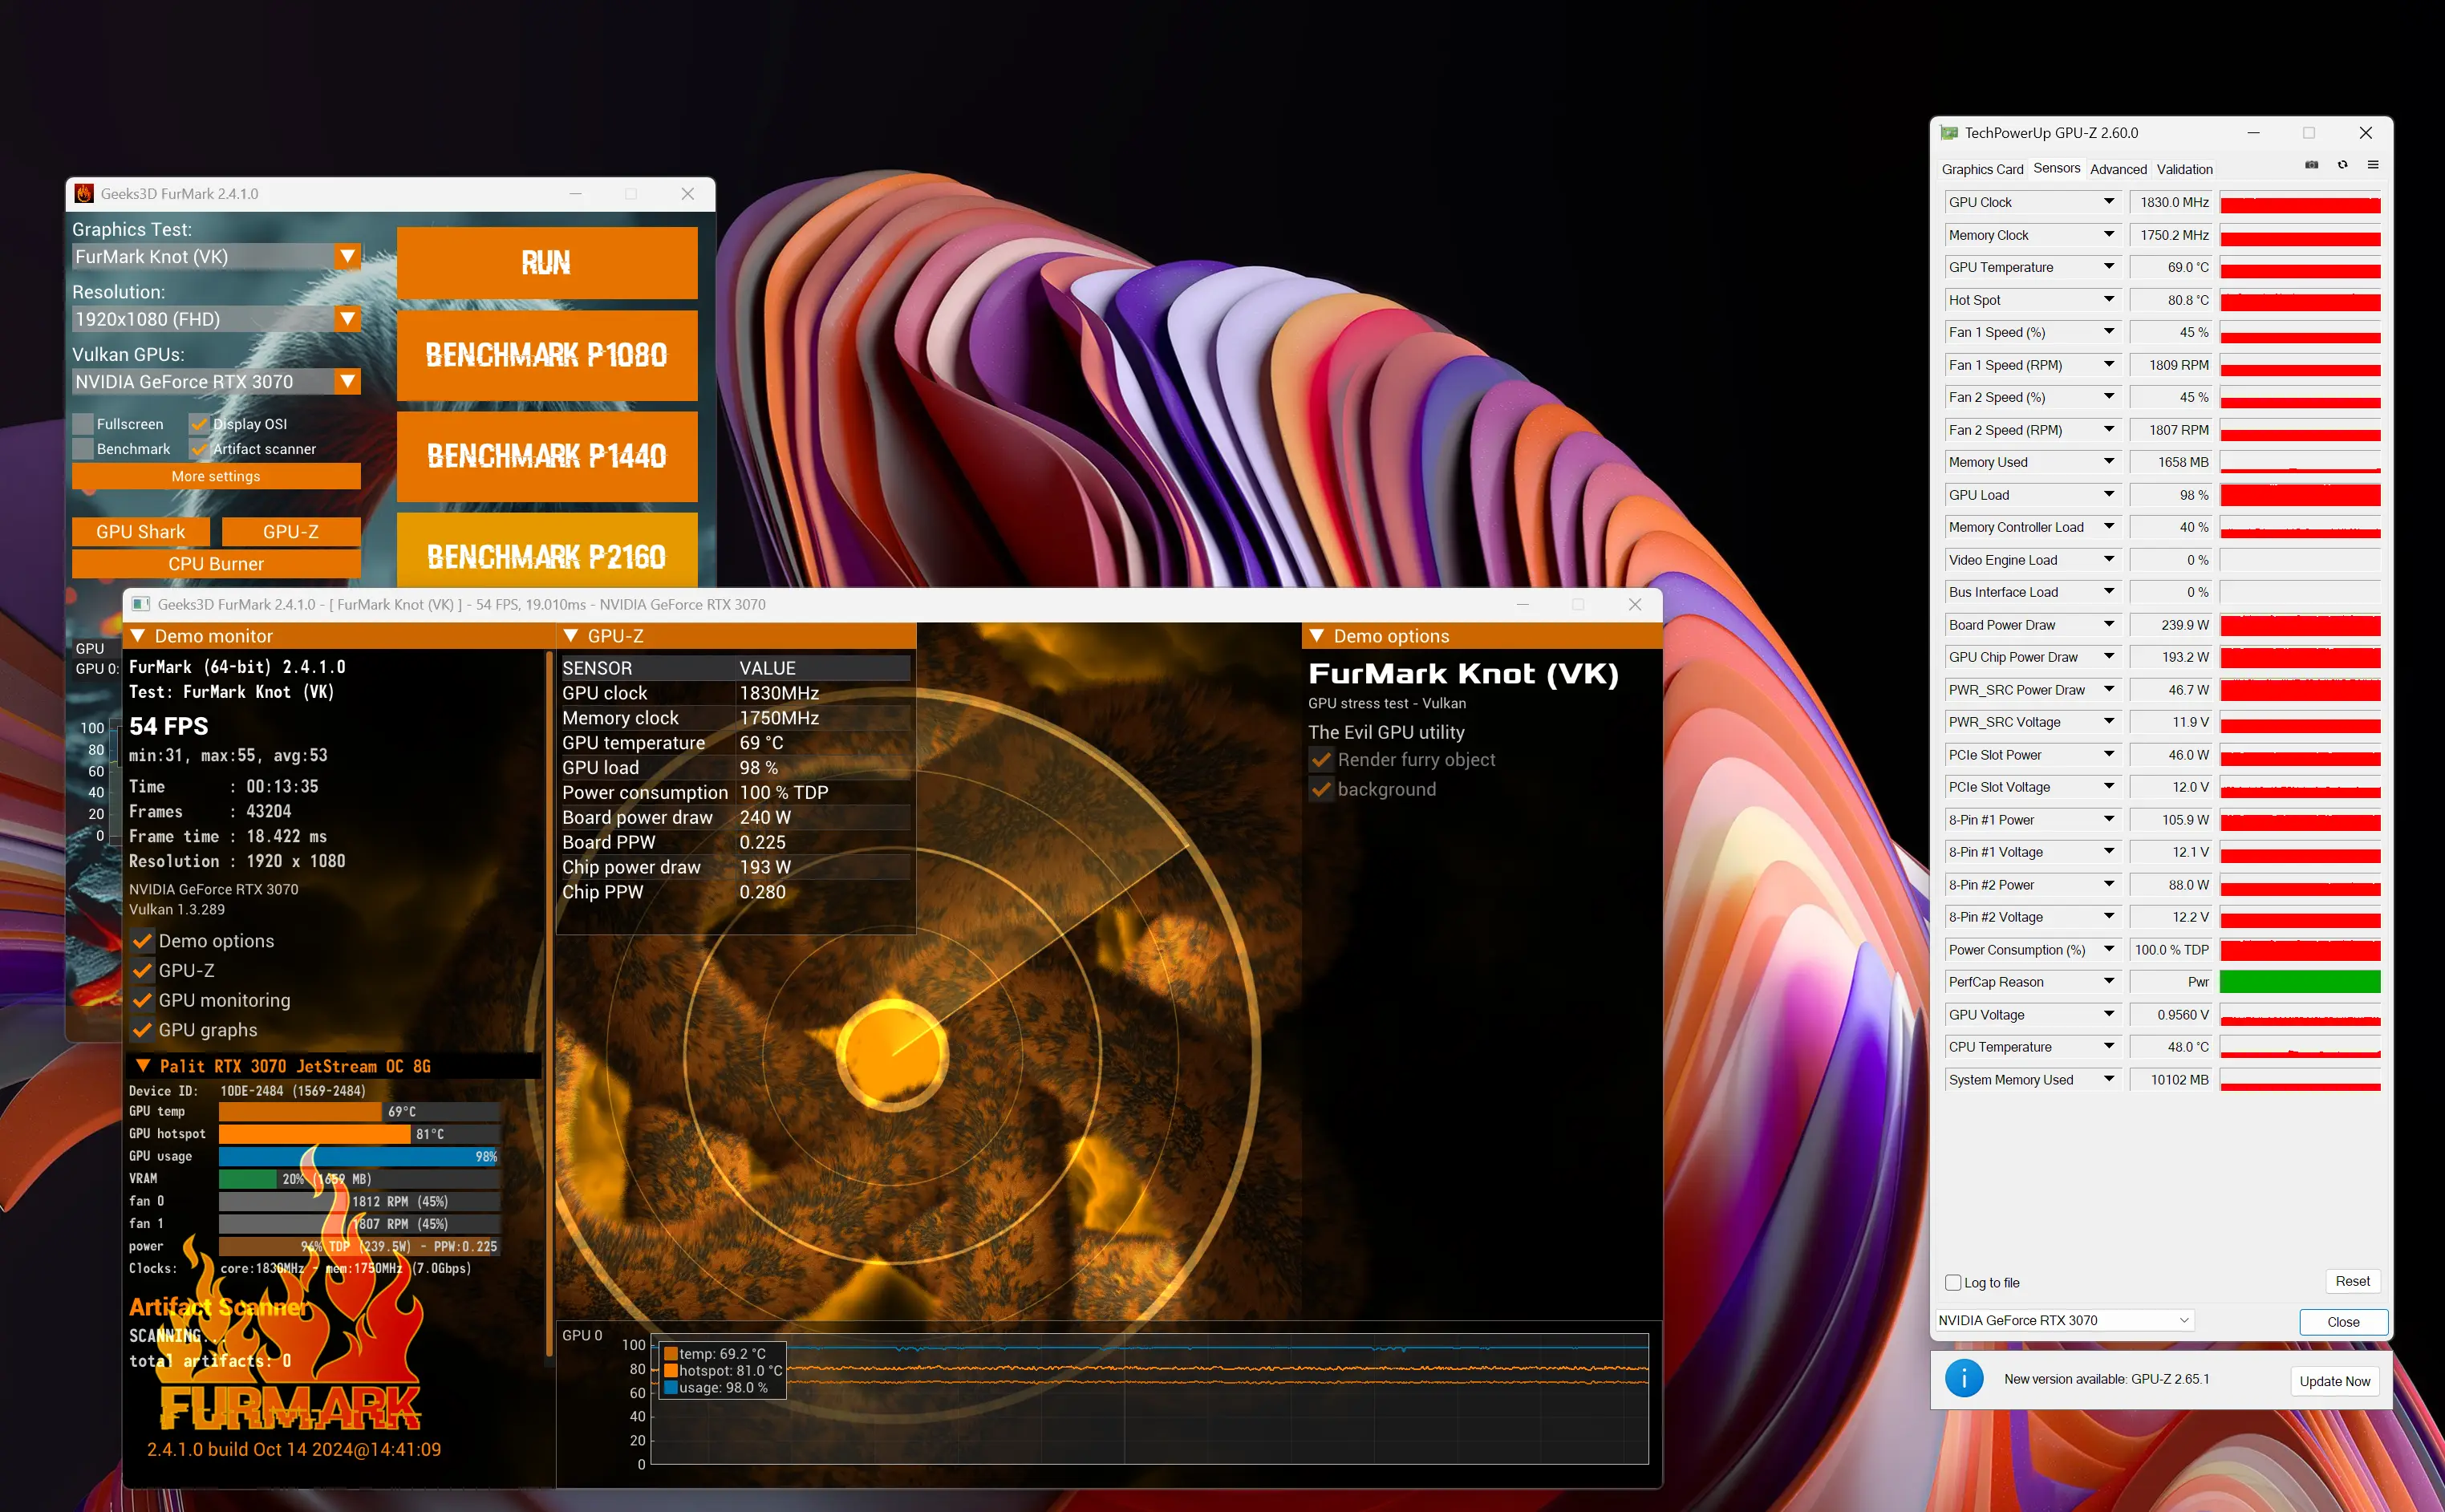Collapse the Demo options panel

[1317, 636]
